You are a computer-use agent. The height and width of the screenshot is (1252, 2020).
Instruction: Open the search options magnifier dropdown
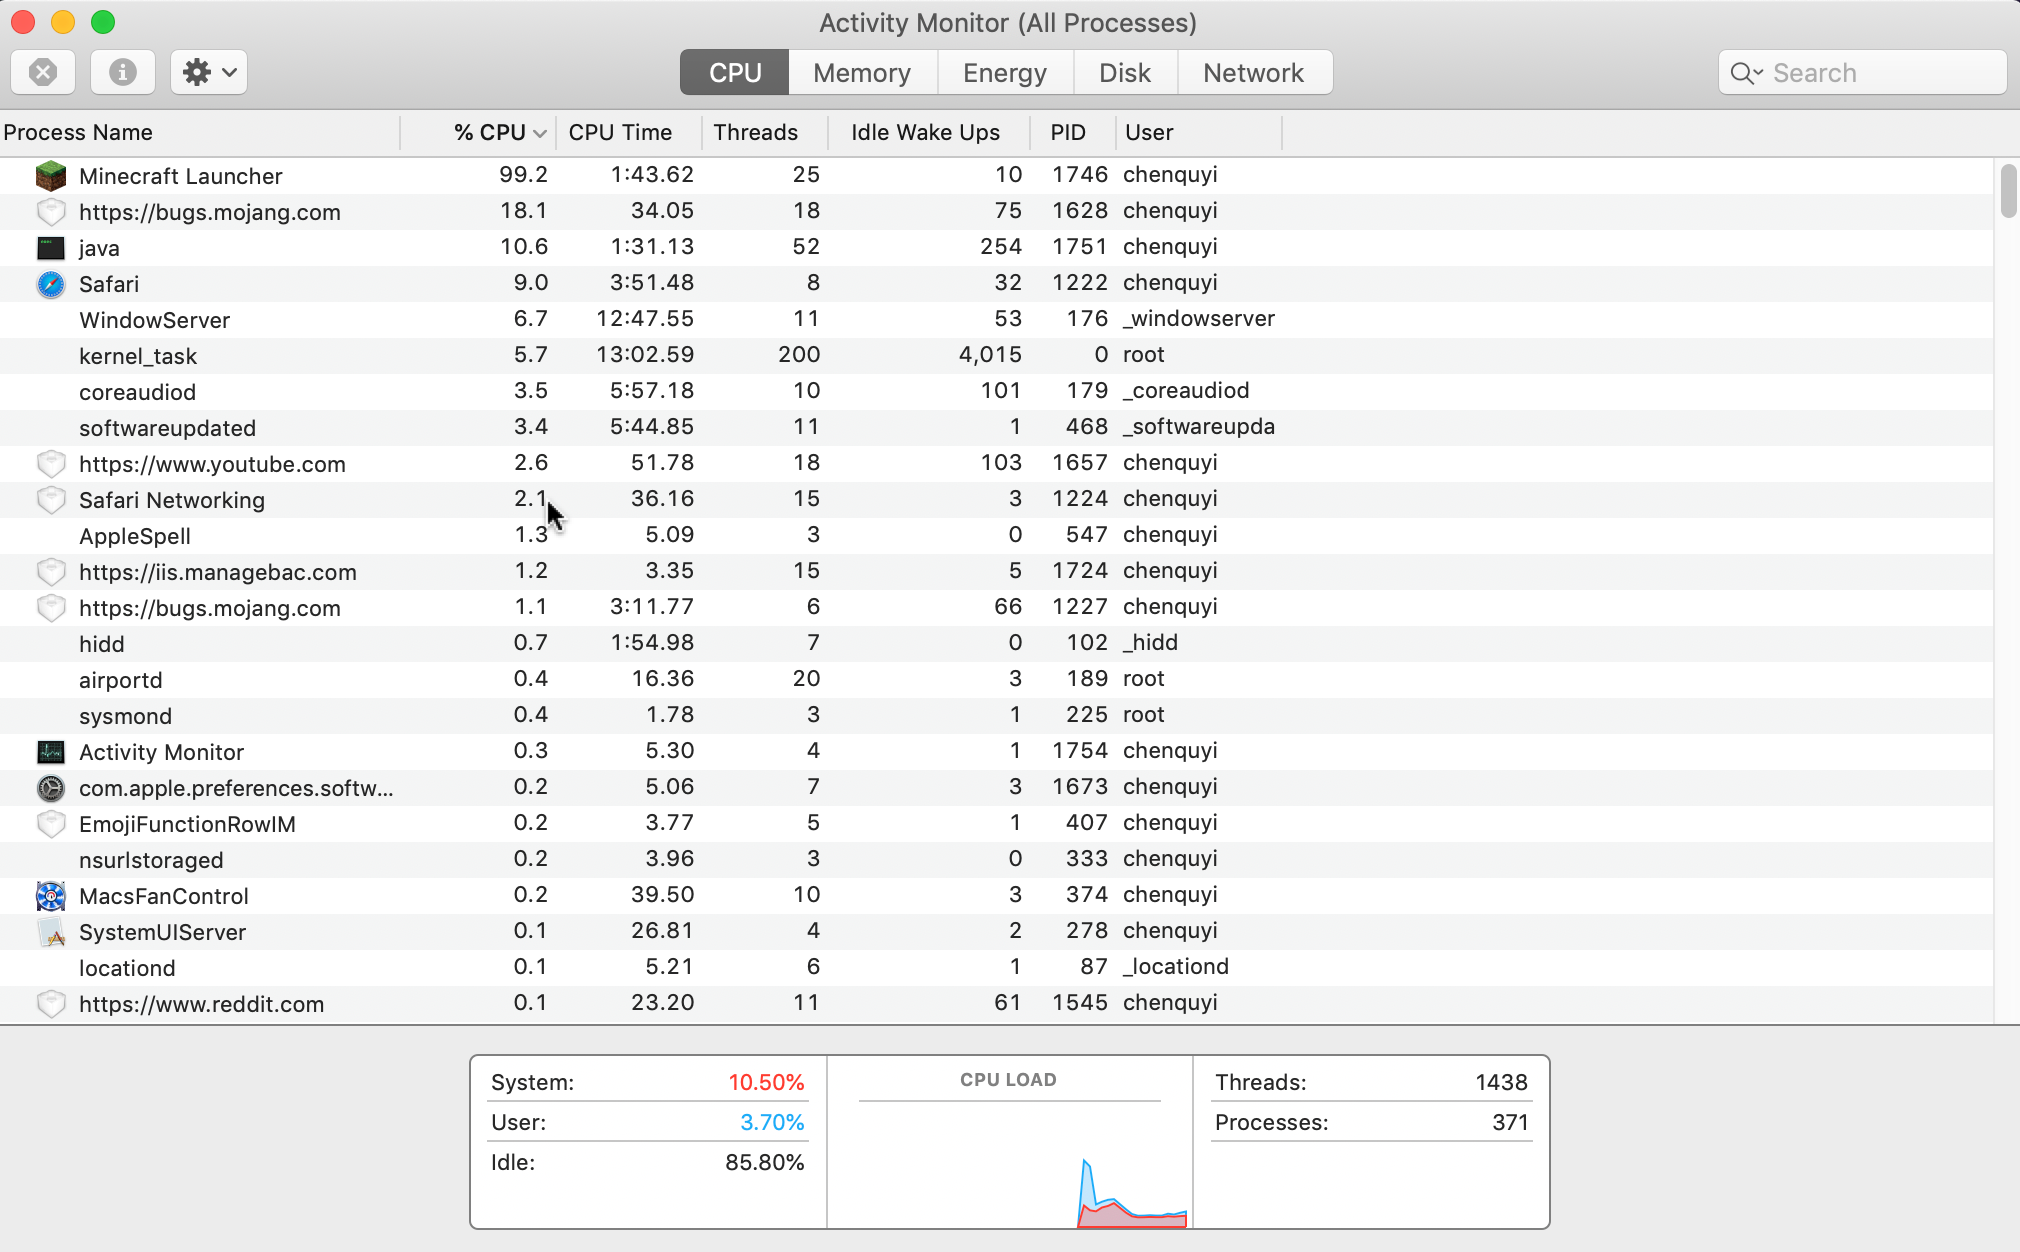pos(1746,73)
